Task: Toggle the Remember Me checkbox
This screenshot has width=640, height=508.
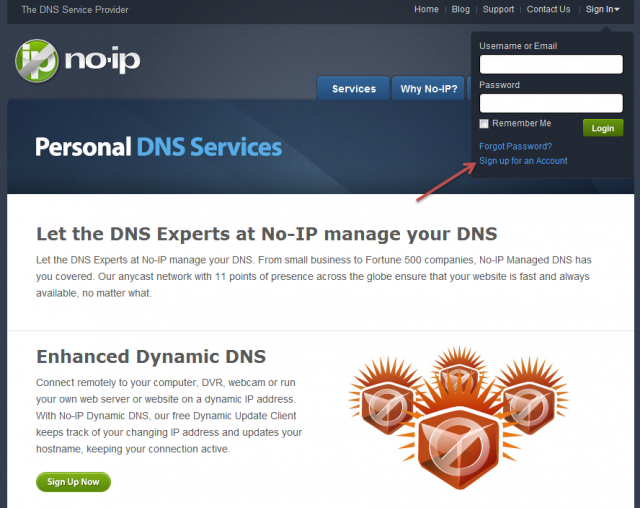Action: pos(484,124)
